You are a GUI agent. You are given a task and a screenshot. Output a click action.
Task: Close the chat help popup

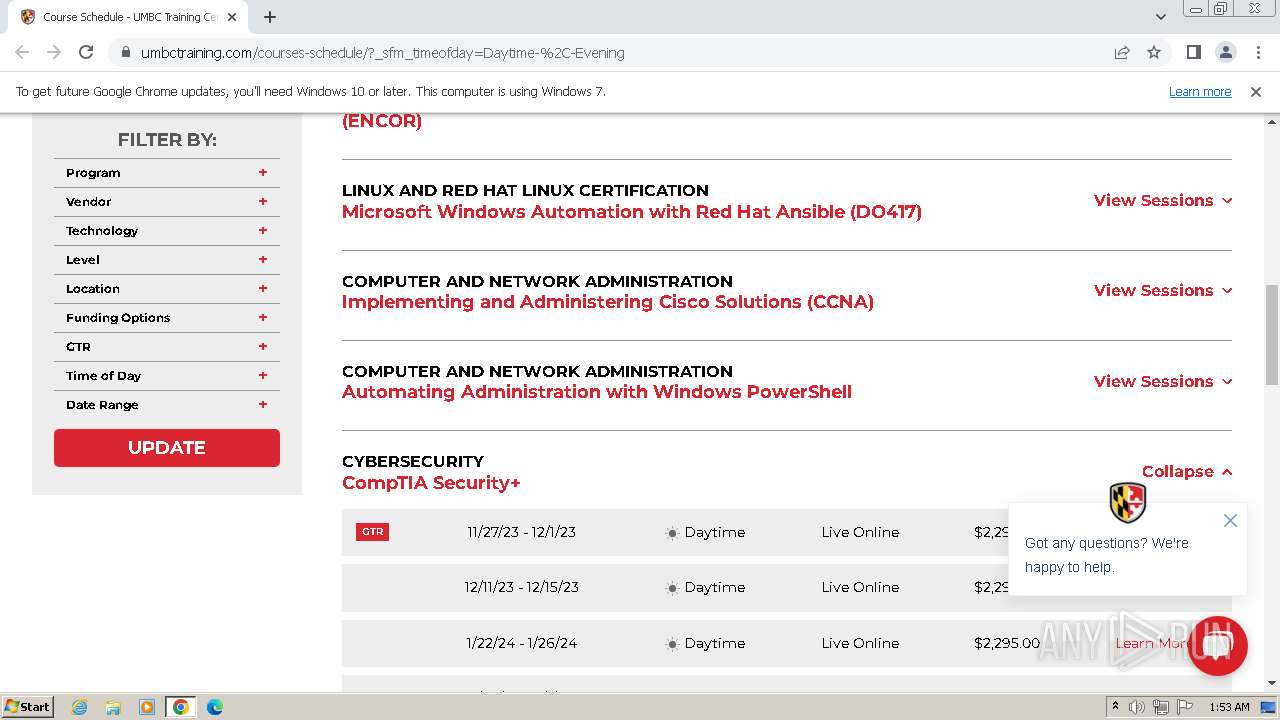[x=1230, y=520]
